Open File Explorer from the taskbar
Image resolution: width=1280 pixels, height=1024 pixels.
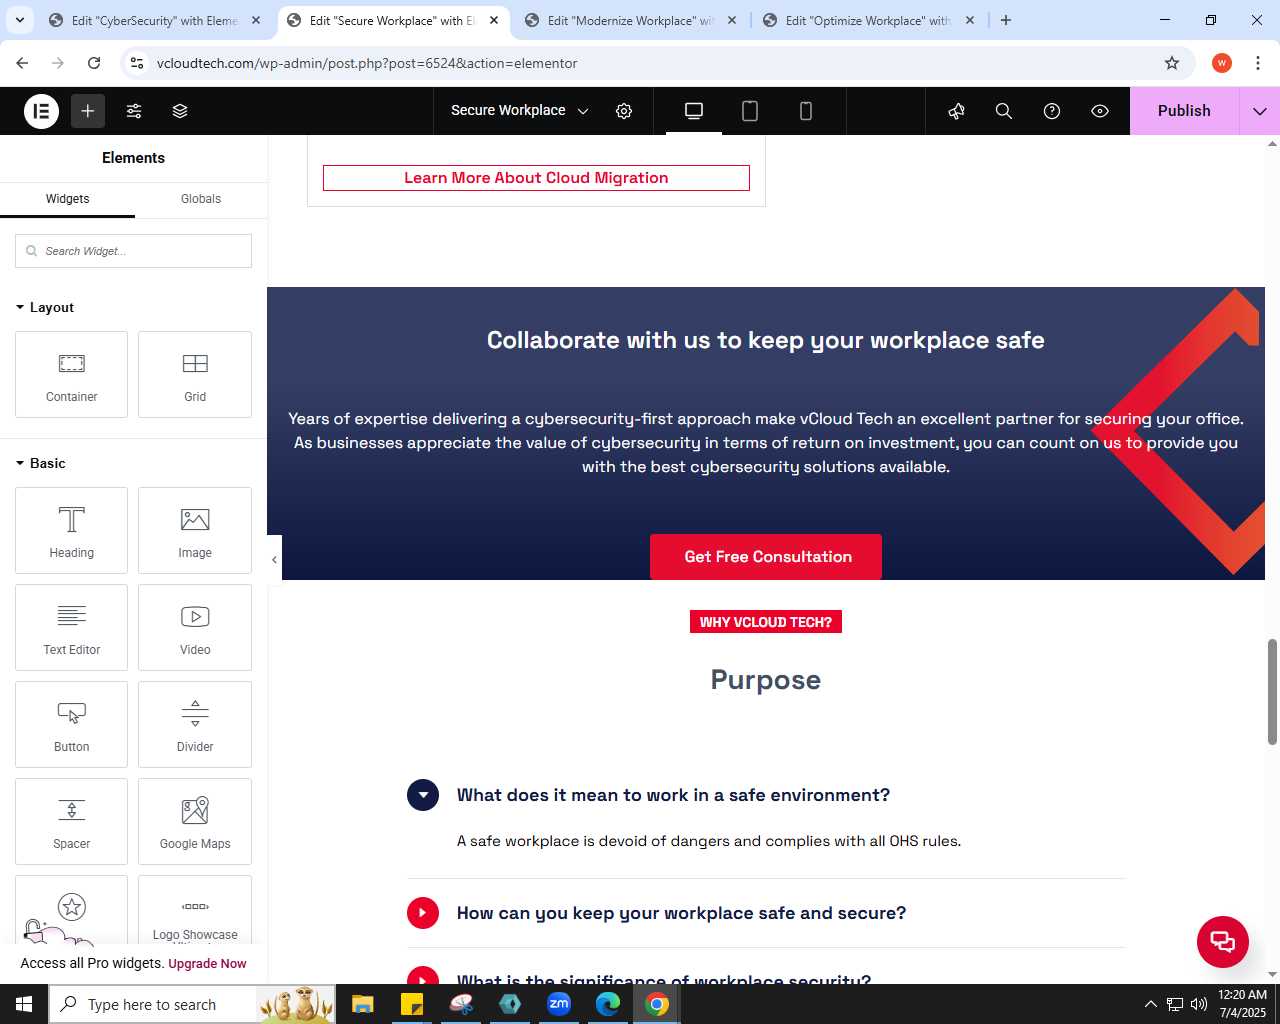(x=363, y=1004)
